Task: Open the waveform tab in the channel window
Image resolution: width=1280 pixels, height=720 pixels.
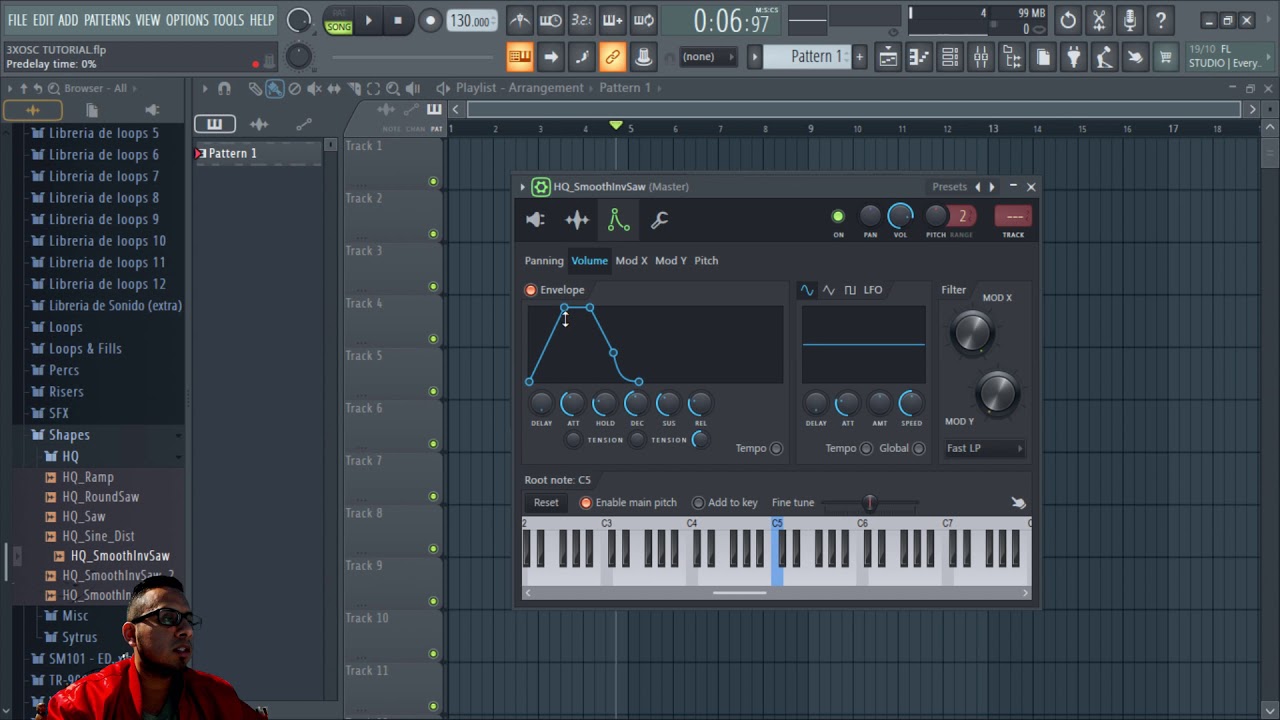Action: [577, 220]
